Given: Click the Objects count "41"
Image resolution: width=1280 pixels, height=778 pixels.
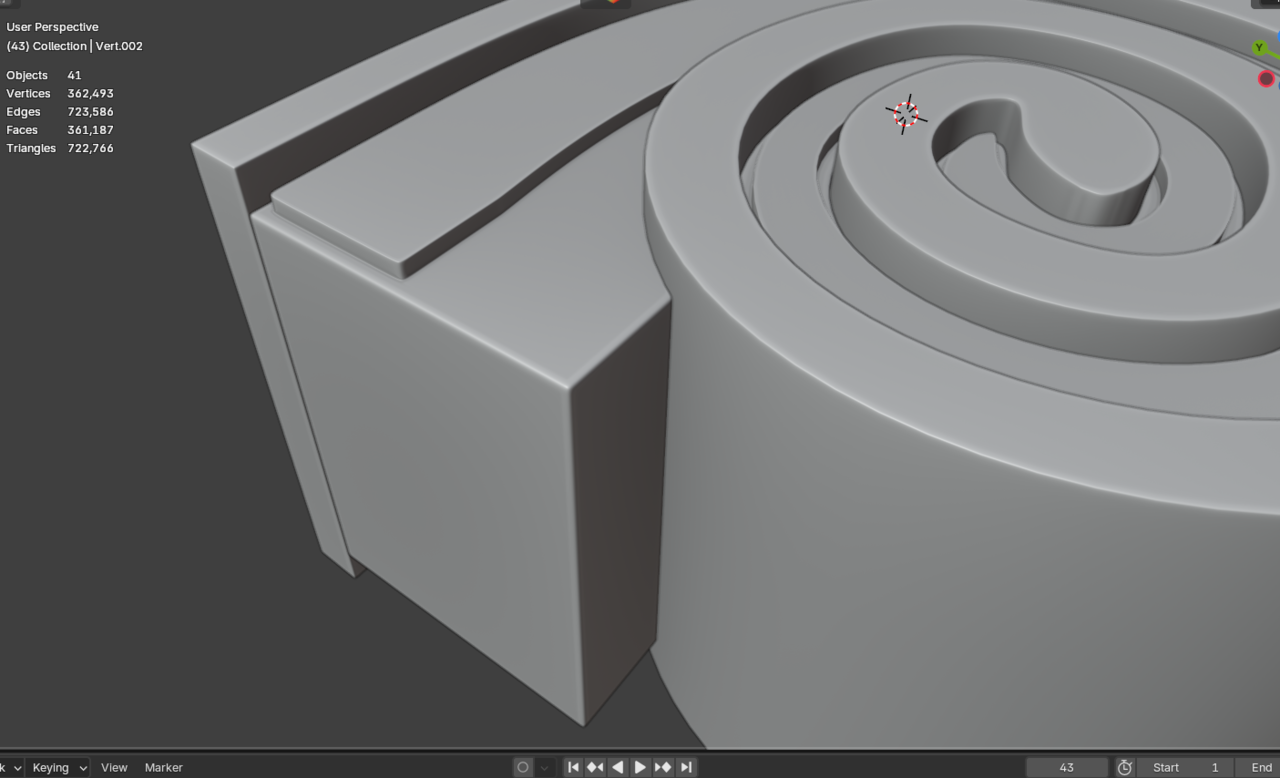Looking at the screenshot, I should (x=74, y=75).
